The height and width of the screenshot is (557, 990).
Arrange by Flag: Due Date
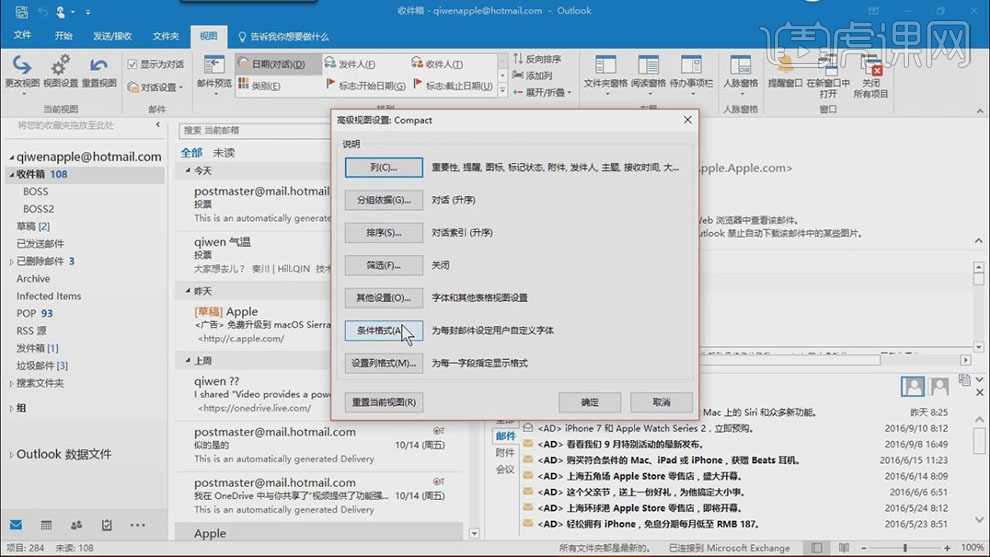[453, 85]
